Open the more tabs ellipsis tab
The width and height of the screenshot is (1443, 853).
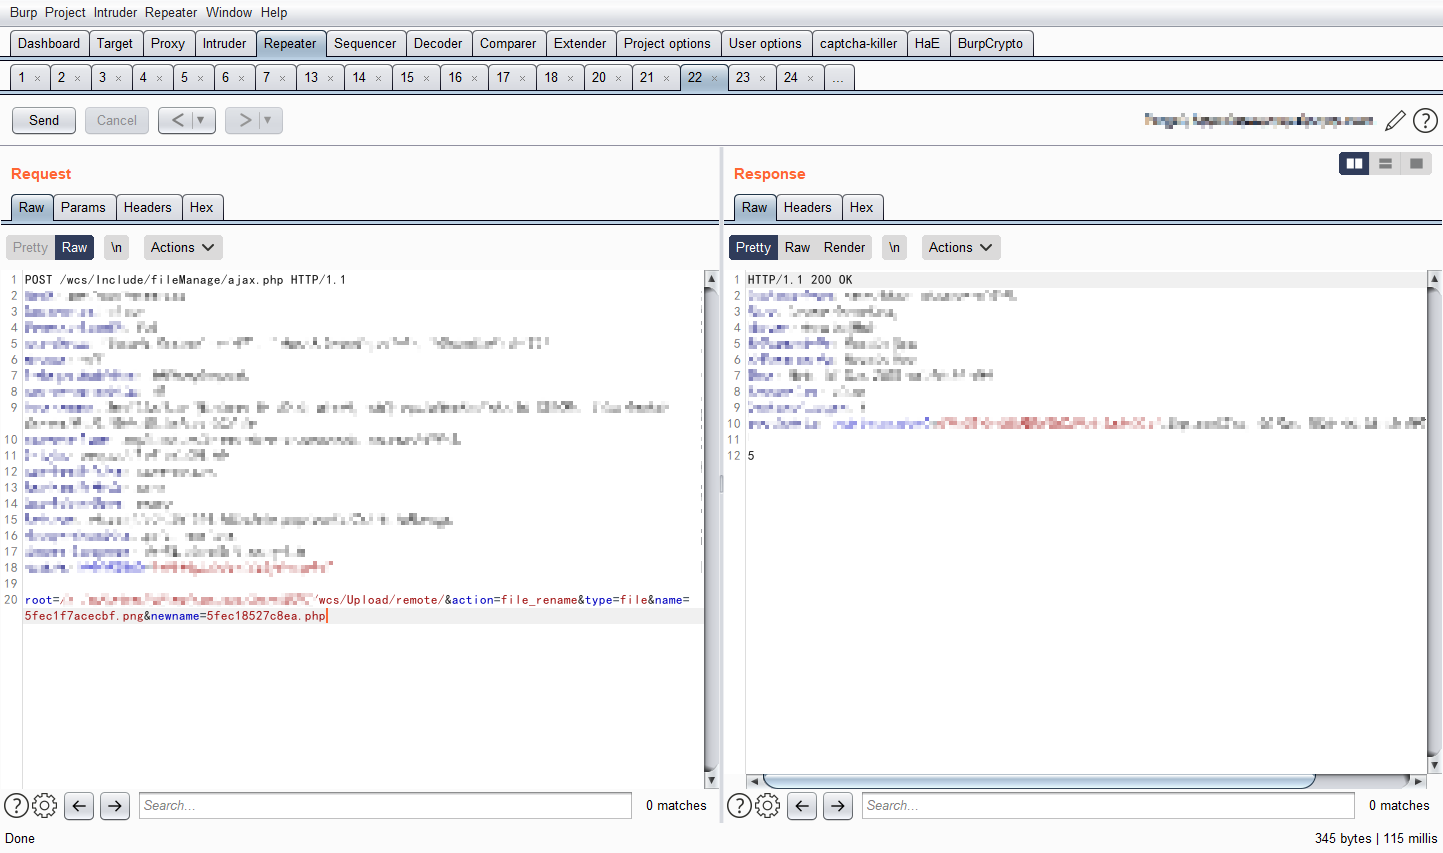[838, 77]
